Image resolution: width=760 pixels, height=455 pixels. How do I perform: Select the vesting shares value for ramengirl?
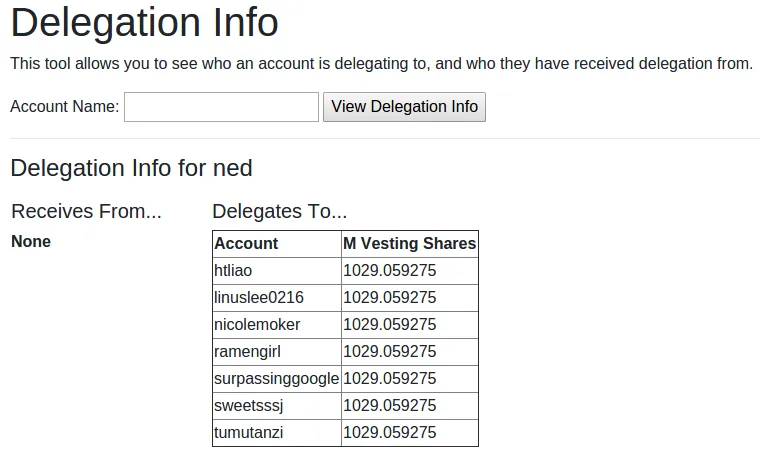[390, 352]
